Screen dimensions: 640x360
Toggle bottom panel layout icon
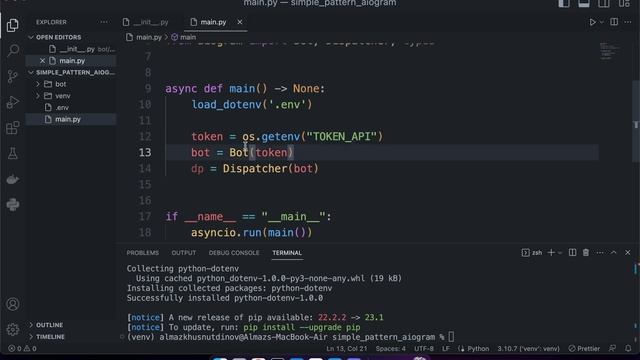(x=584, y=4)
